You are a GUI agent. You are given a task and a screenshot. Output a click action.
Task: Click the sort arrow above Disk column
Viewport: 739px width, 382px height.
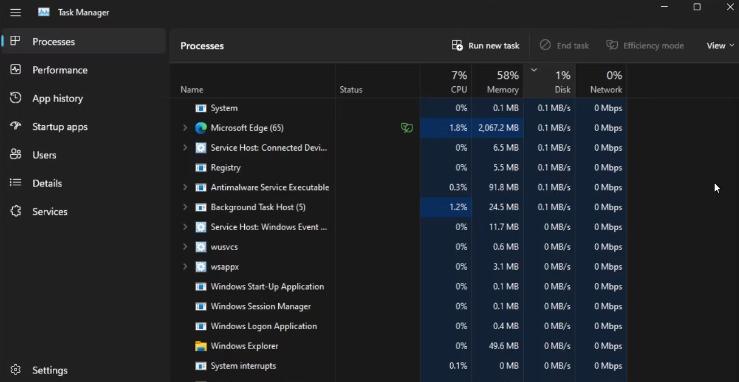[534, 70]
